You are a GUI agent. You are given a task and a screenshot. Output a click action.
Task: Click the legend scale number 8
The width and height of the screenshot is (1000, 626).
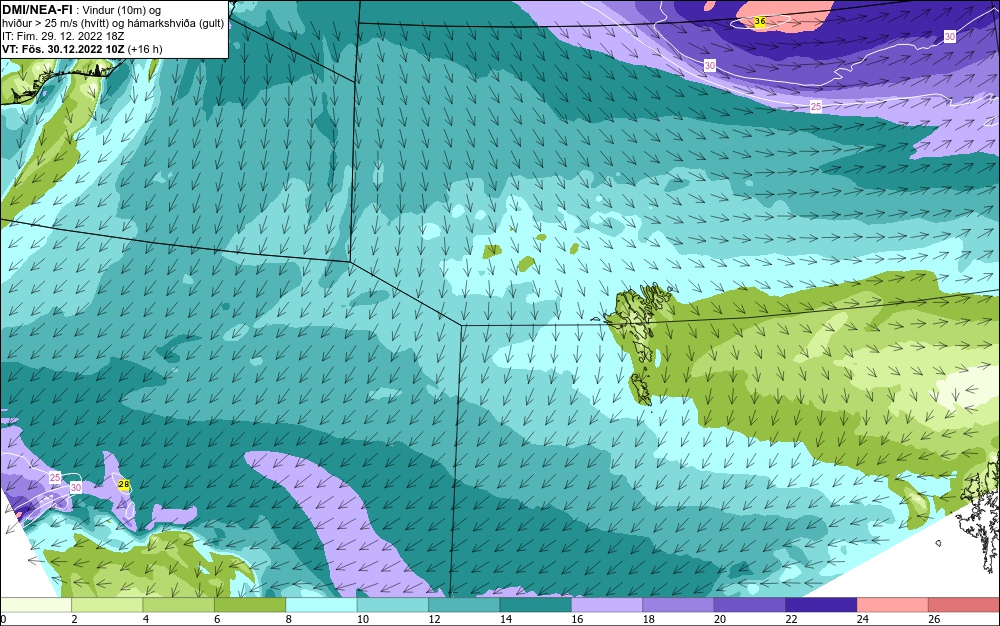point(288,619)
